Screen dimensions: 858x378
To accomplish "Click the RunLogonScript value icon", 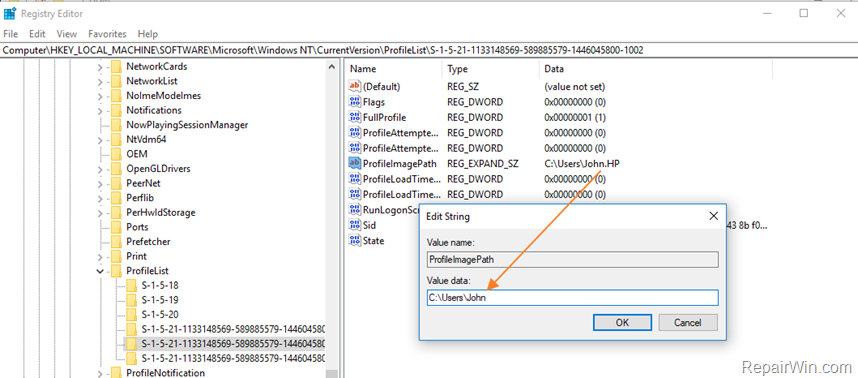I will pyautogui.click(x=355, y=210).
